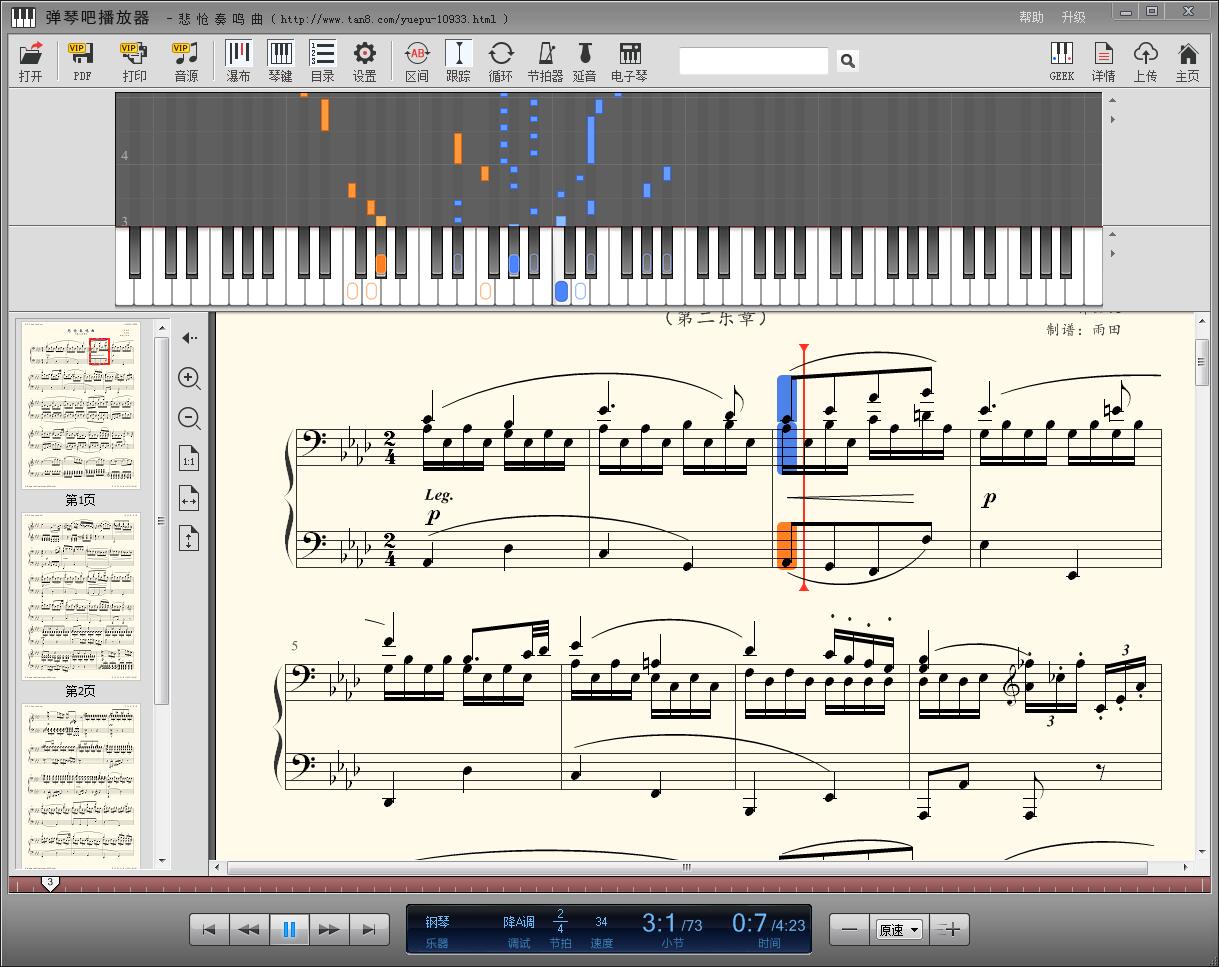Fit score to window height

(189, 539)
